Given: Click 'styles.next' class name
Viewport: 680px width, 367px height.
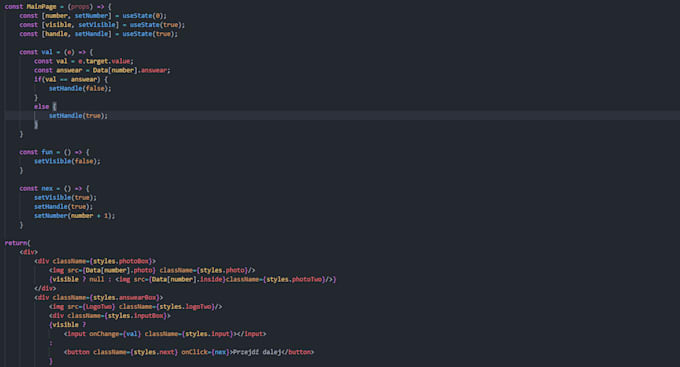Looking at the screenshot, I should coord(154,352).
